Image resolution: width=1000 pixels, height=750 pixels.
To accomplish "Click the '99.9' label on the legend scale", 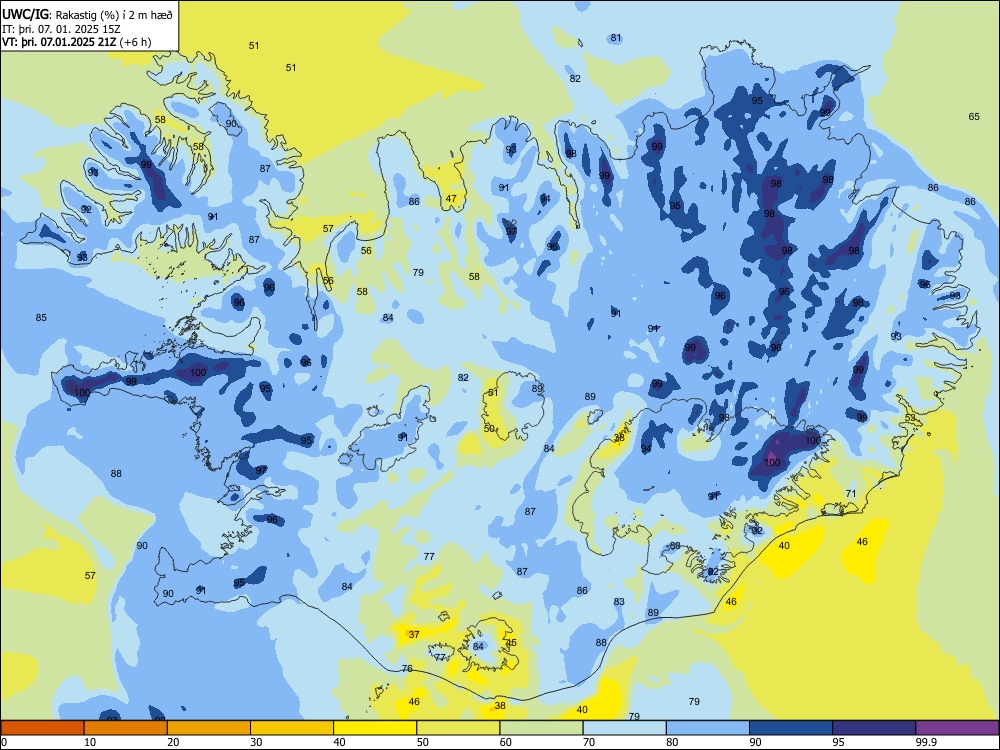I will 925,742.
